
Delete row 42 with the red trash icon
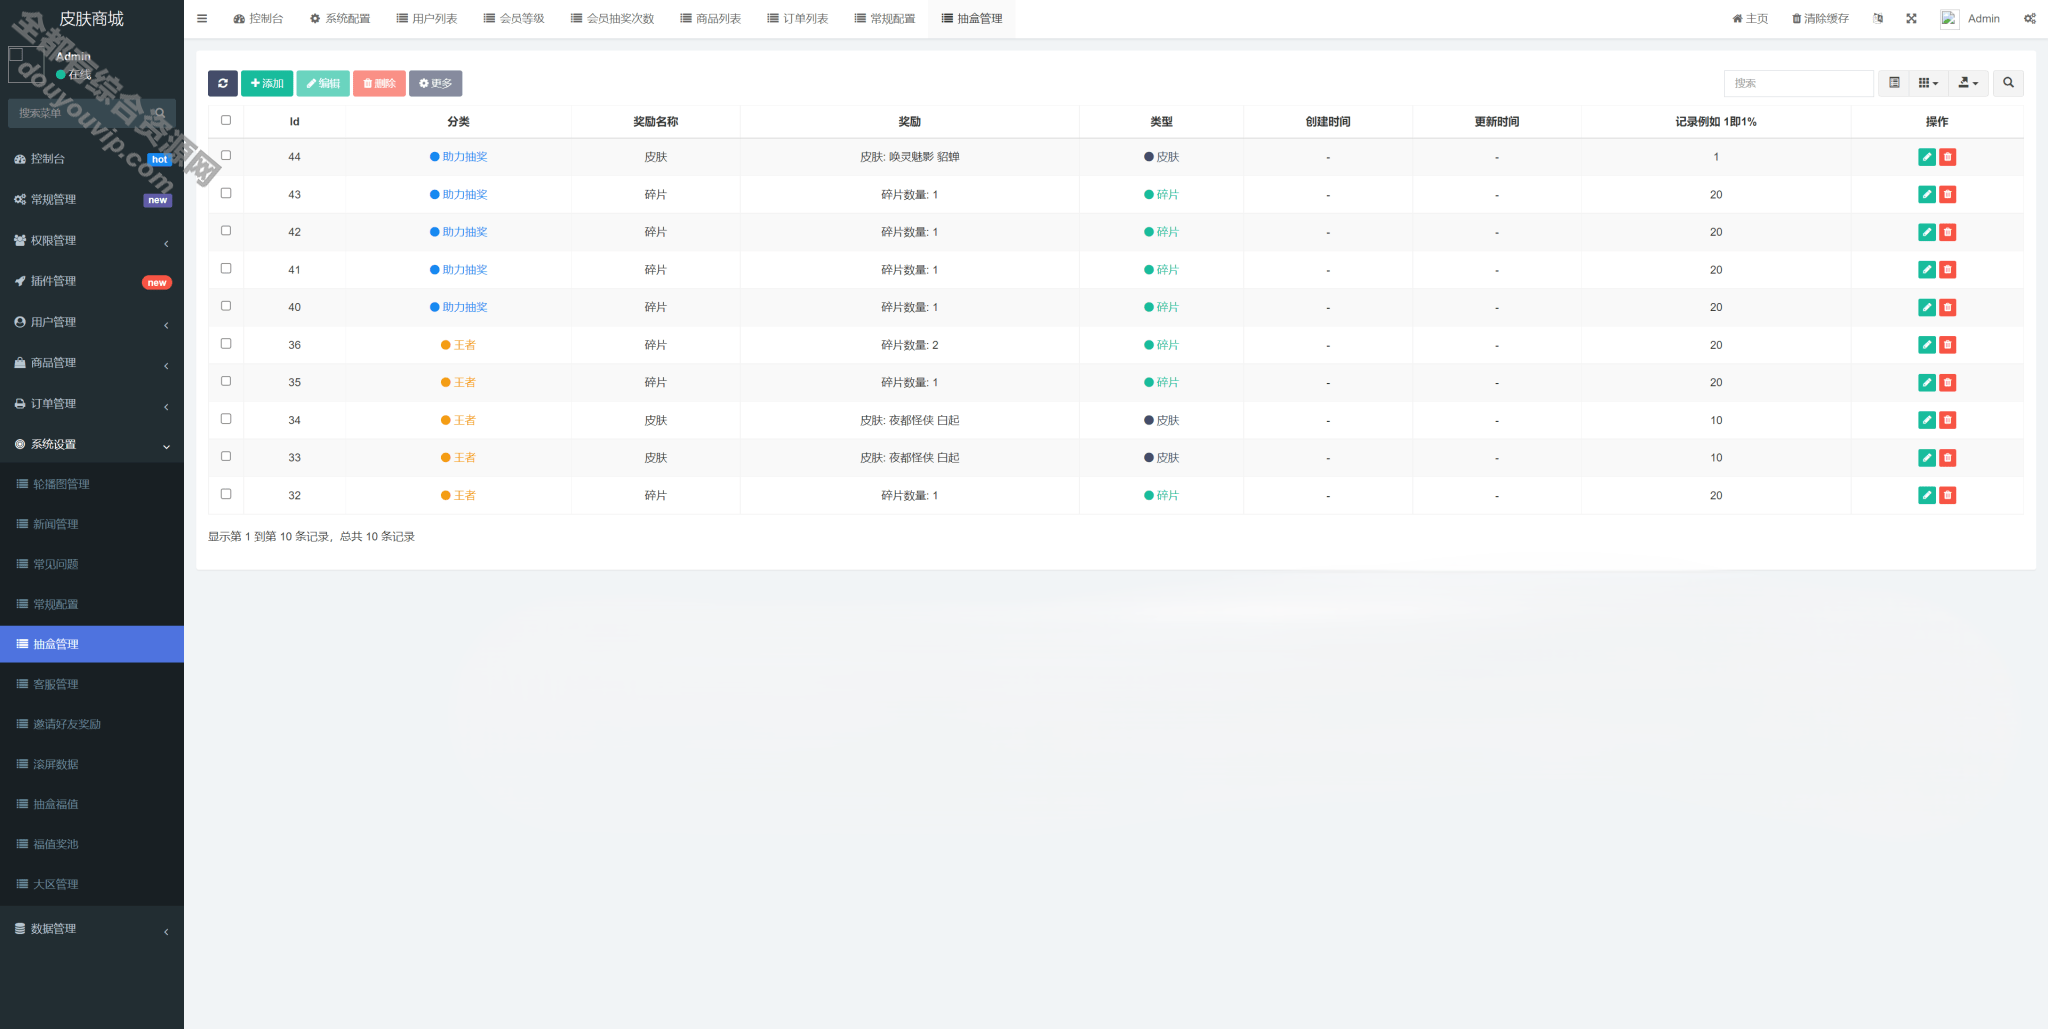[x=1947, y=232]
